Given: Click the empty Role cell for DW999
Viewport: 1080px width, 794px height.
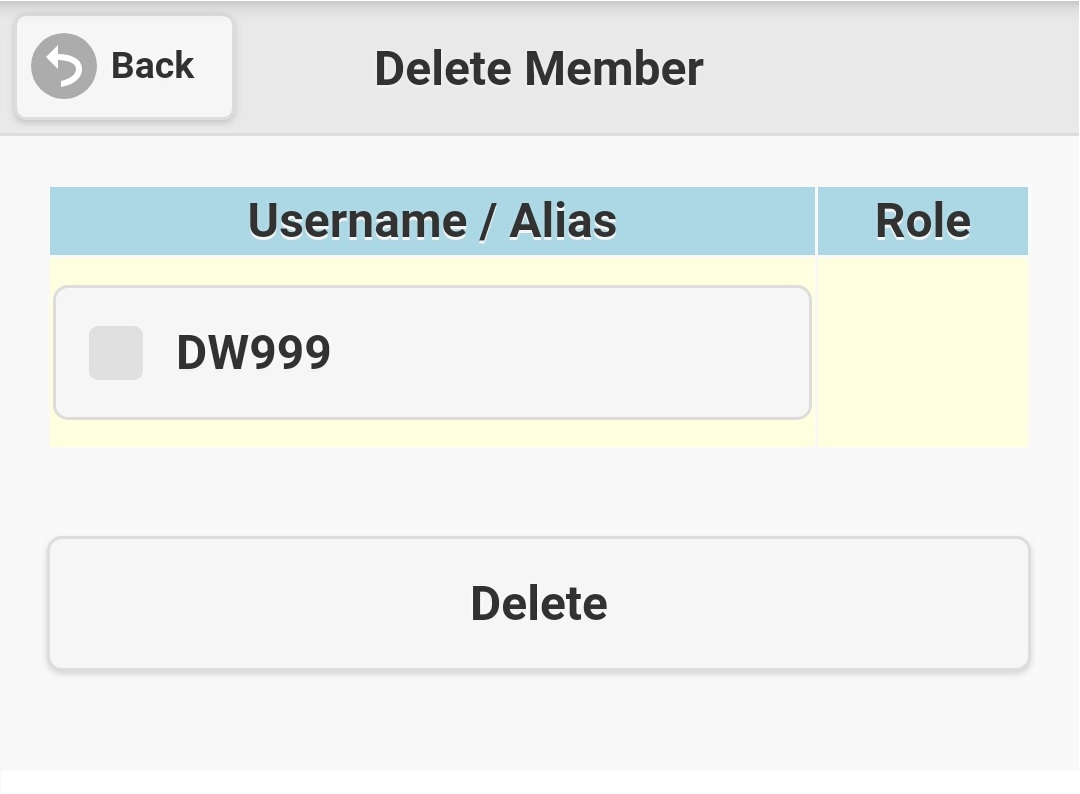Looking at the screenshot, I should (922, 352).
